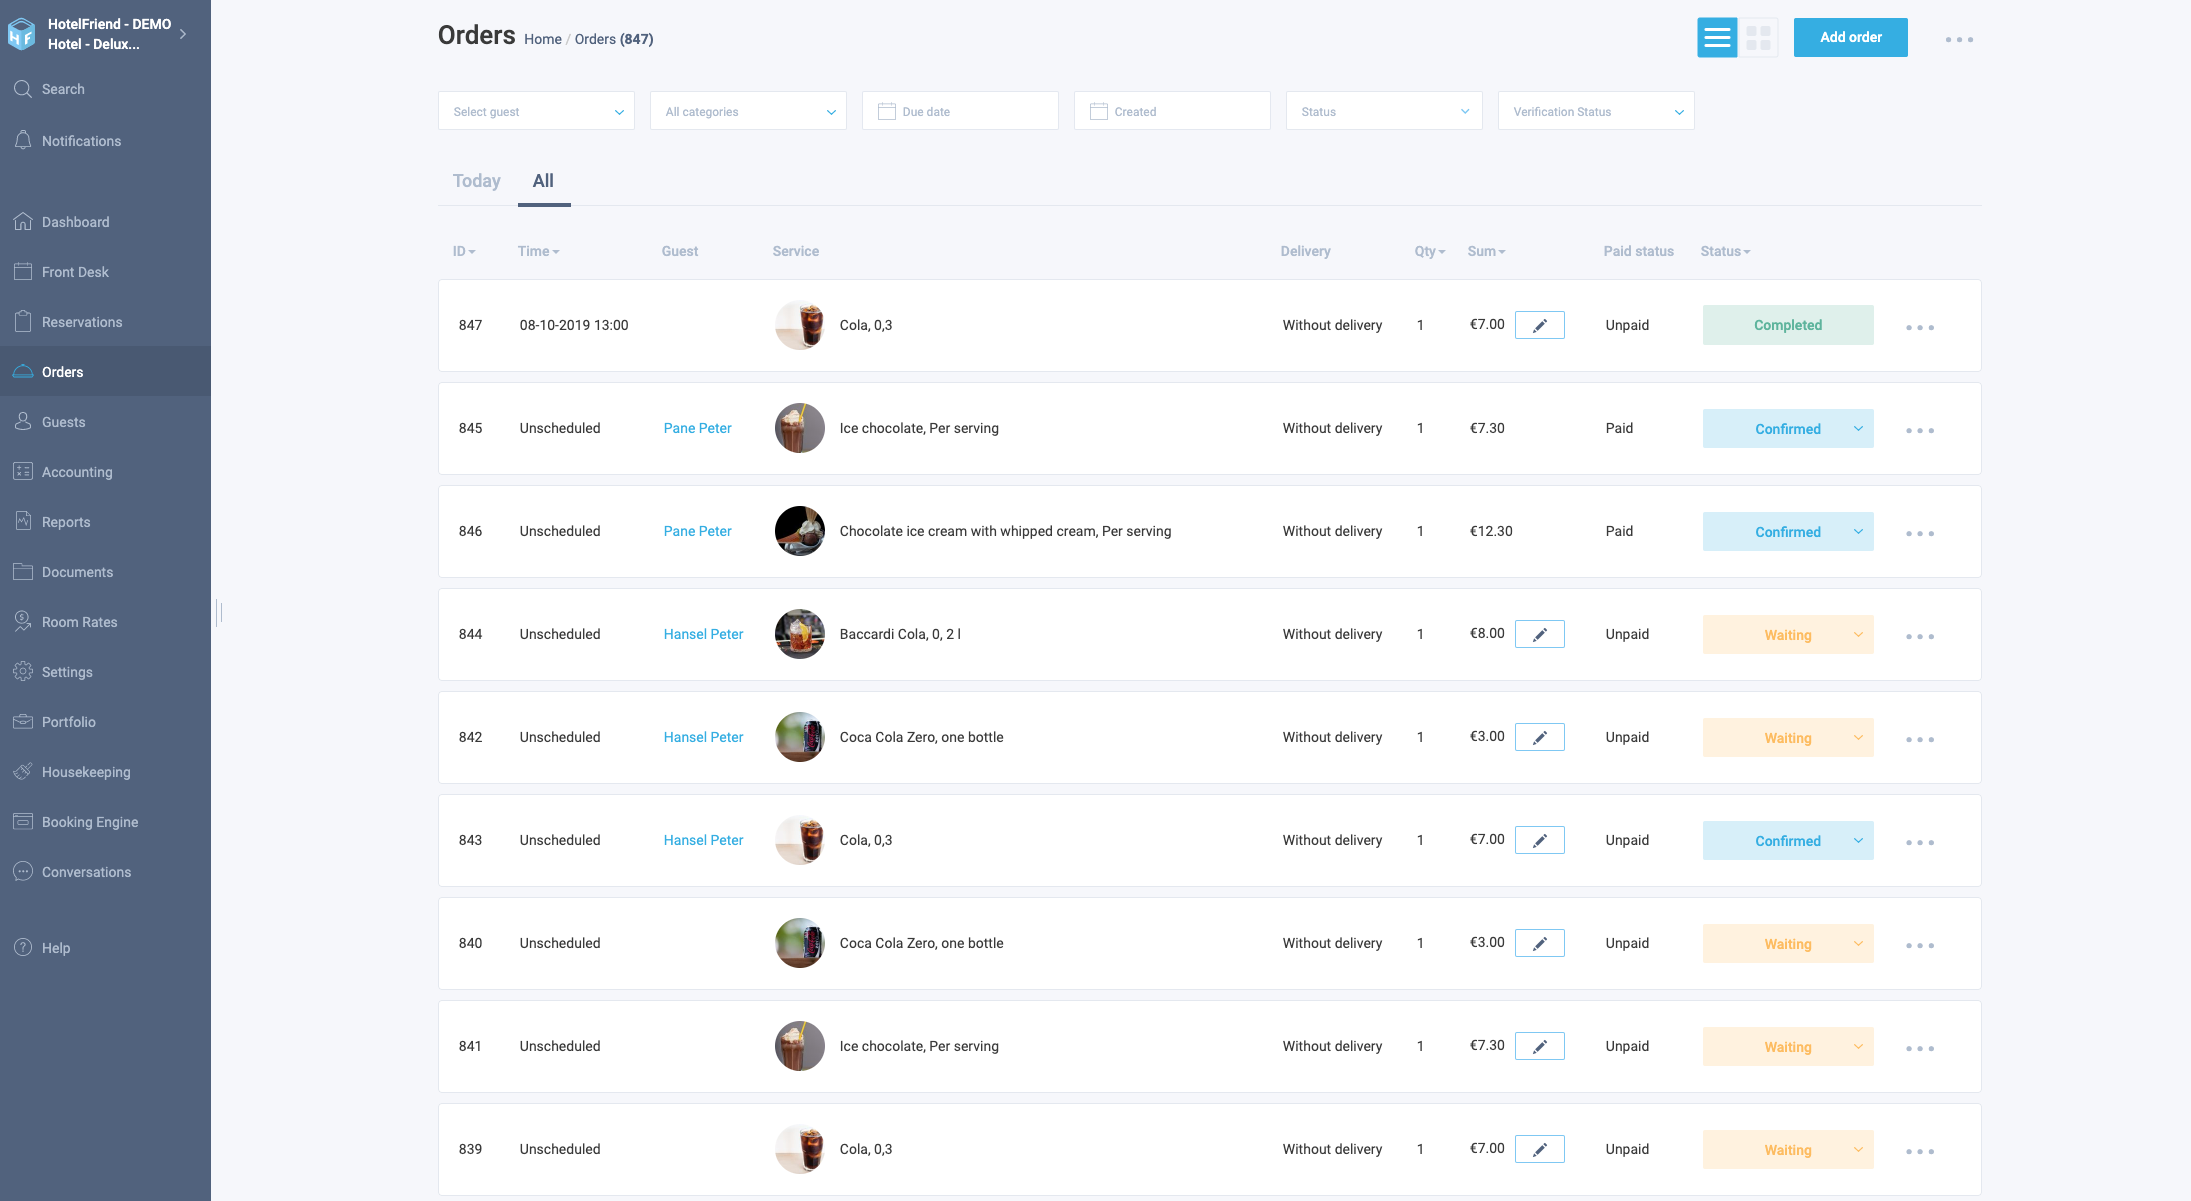
Task: Pick a Due date filter
Action: (960, 111)
